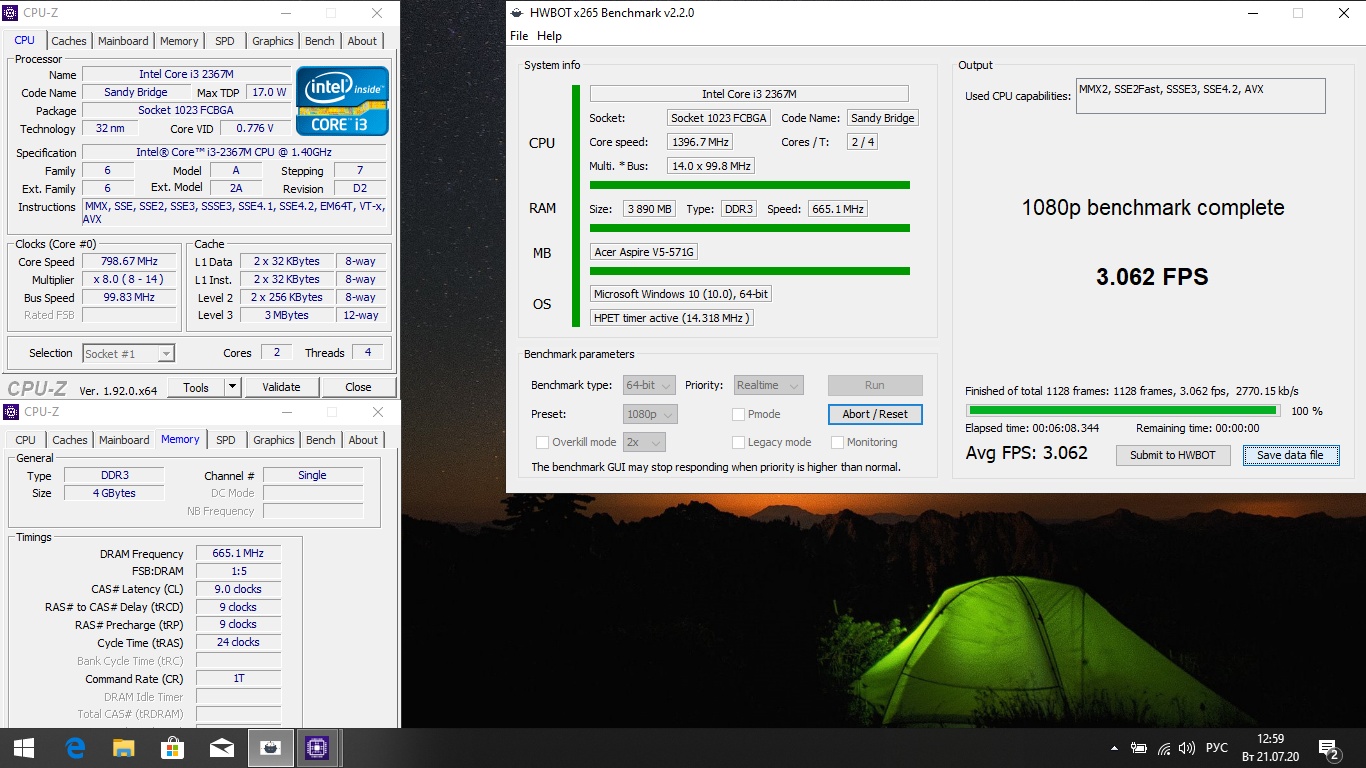Toggle the Legacy mode checkbox
Image resolution: width=1366 pixels, height=768 pixels.
click(x=739, y=442)
